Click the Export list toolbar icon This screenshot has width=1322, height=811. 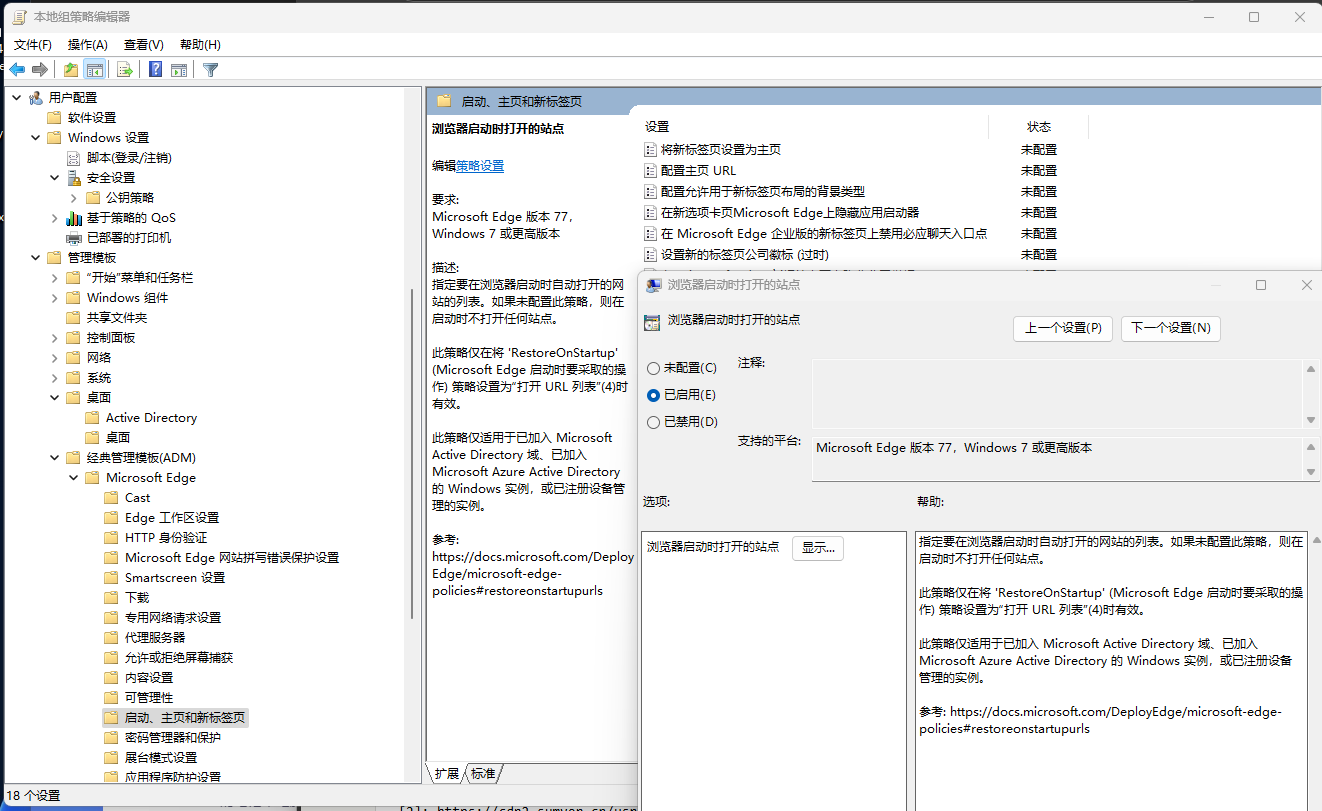(125, 70)
